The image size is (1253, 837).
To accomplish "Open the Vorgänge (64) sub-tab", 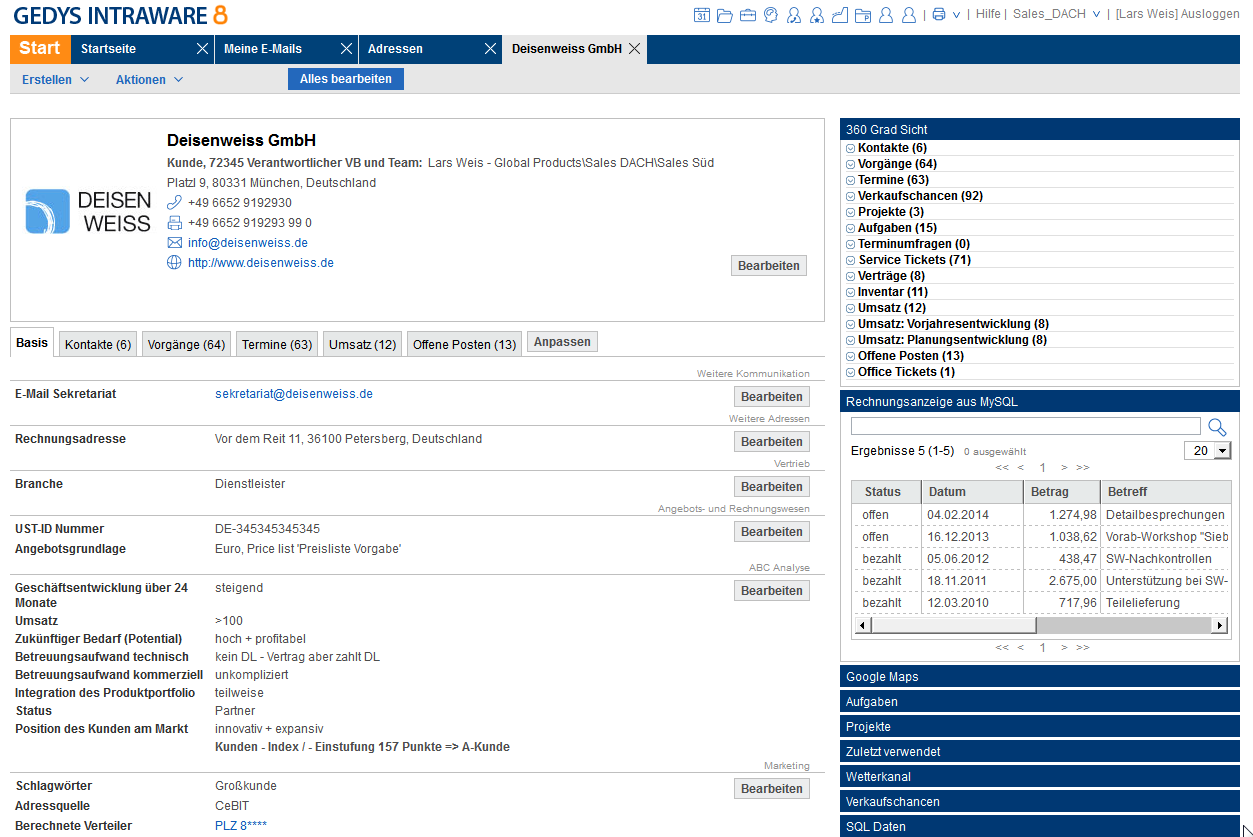I will point(186,344).
